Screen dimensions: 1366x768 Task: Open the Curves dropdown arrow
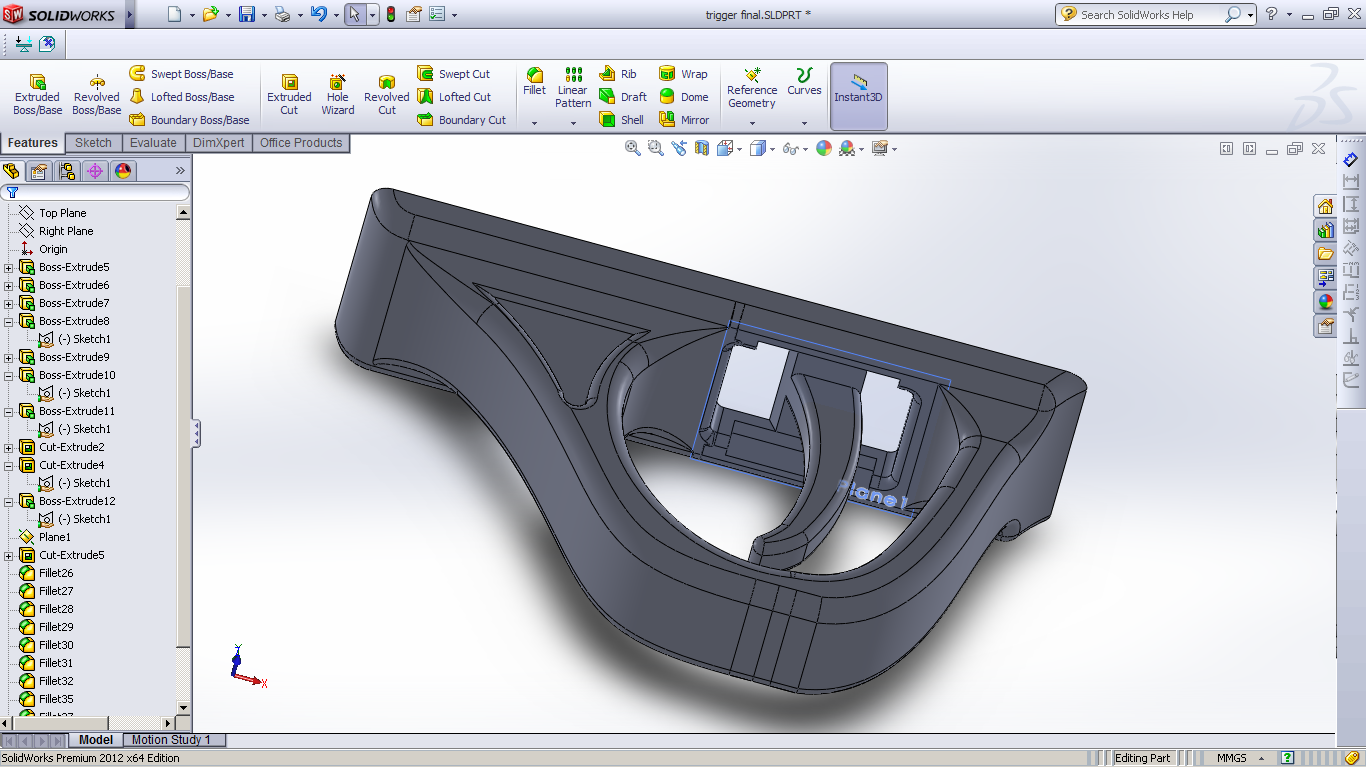(x=804, y=123)
